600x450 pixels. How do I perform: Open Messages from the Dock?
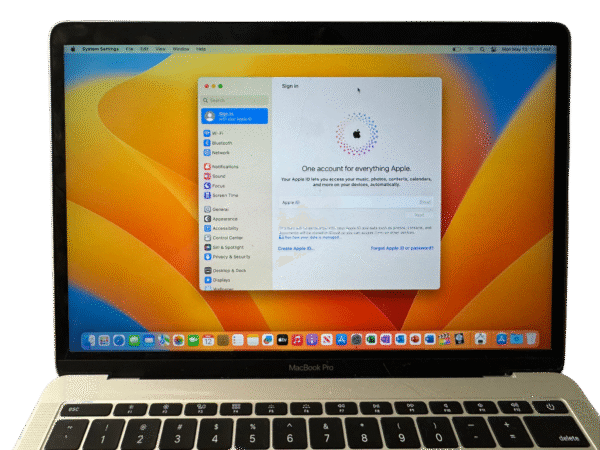[x=134, y=340]
